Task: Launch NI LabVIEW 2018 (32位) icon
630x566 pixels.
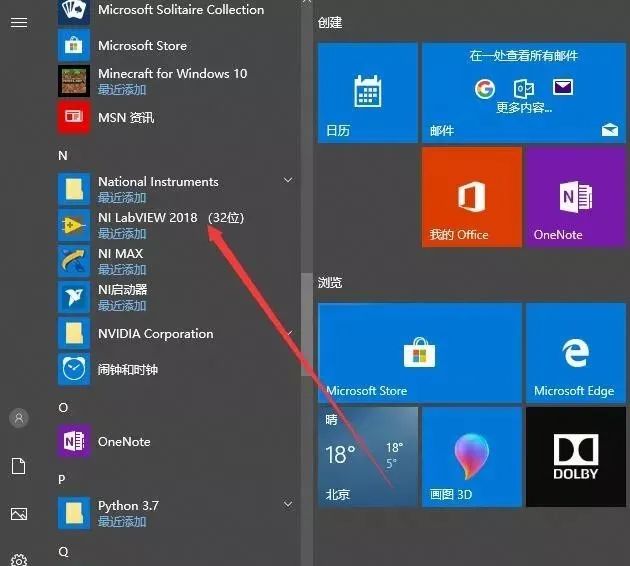Action: coord(74,225)
